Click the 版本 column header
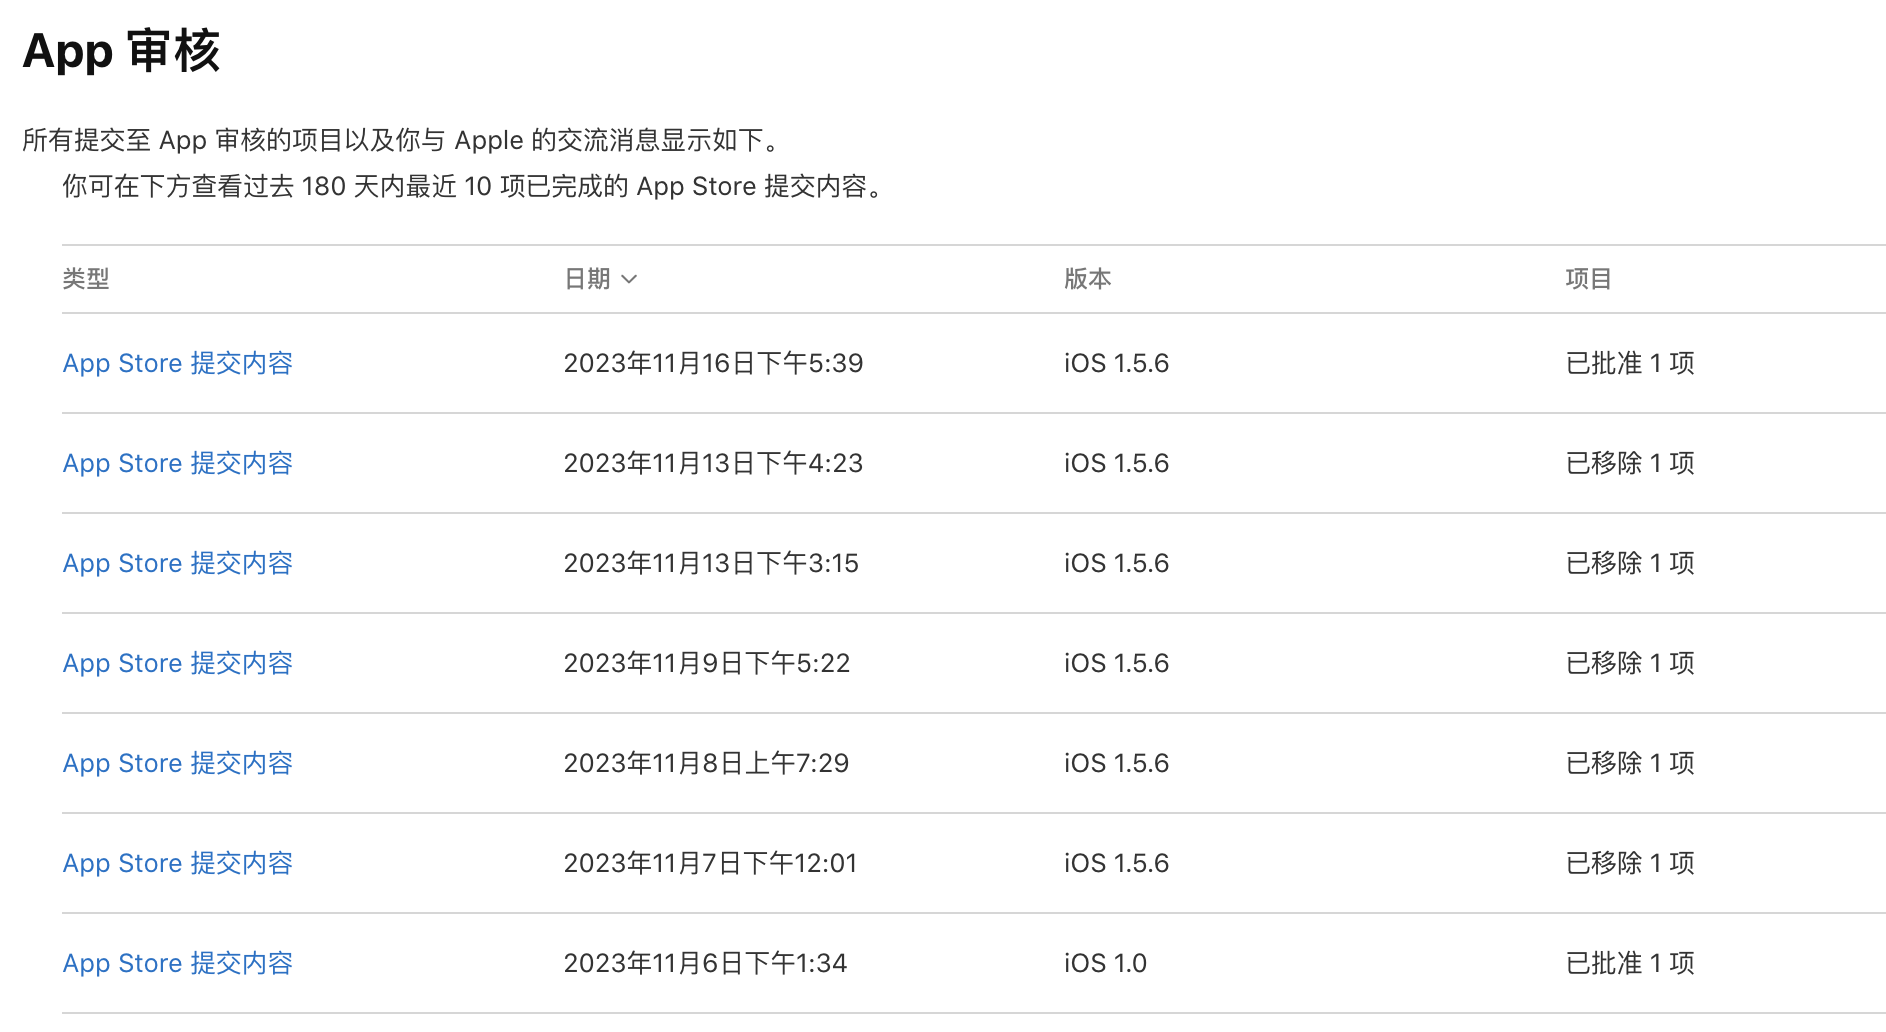Screen dimensions: 1886x1032 (x=1087, y=279)
